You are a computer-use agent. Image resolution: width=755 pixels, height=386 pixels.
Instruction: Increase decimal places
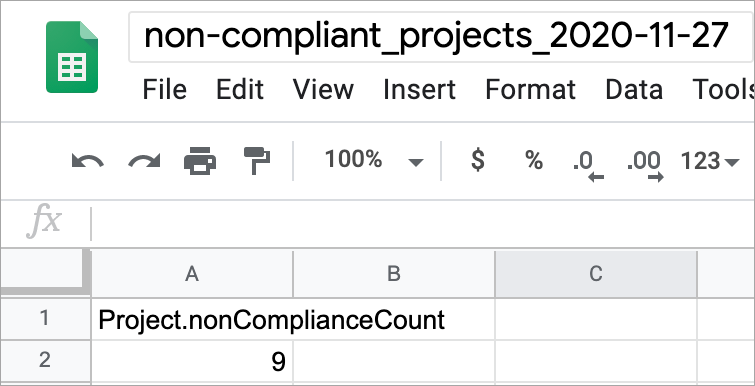click(646, 165)
